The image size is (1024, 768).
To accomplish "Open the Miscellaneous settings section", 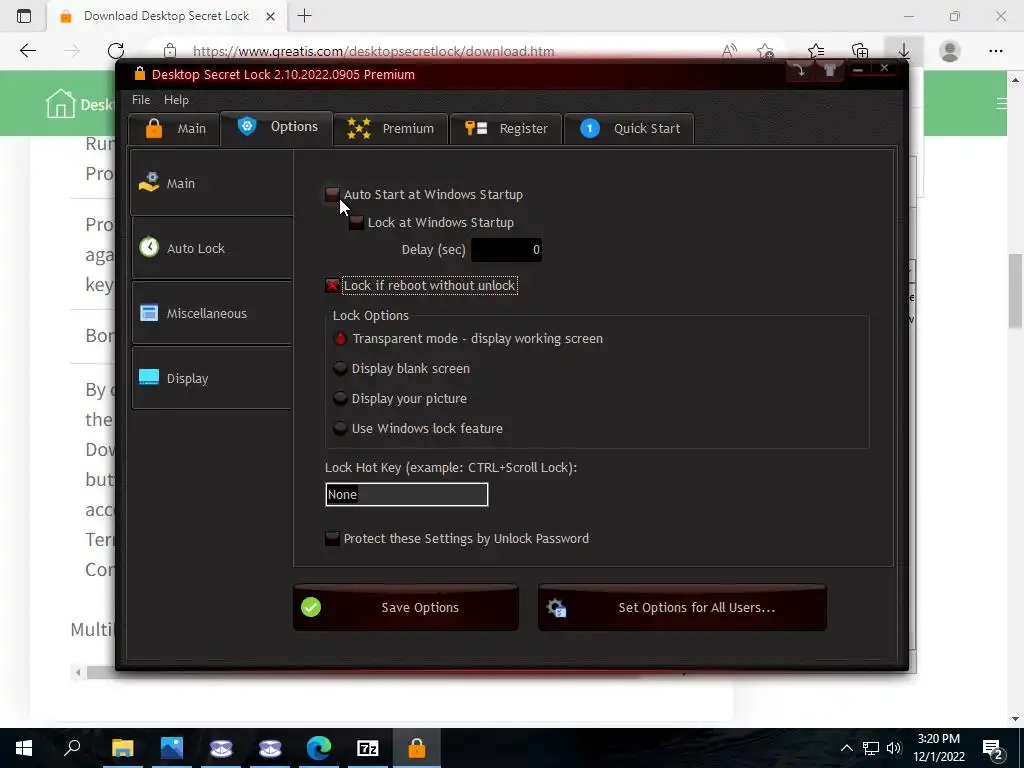I will click(212, 313).
